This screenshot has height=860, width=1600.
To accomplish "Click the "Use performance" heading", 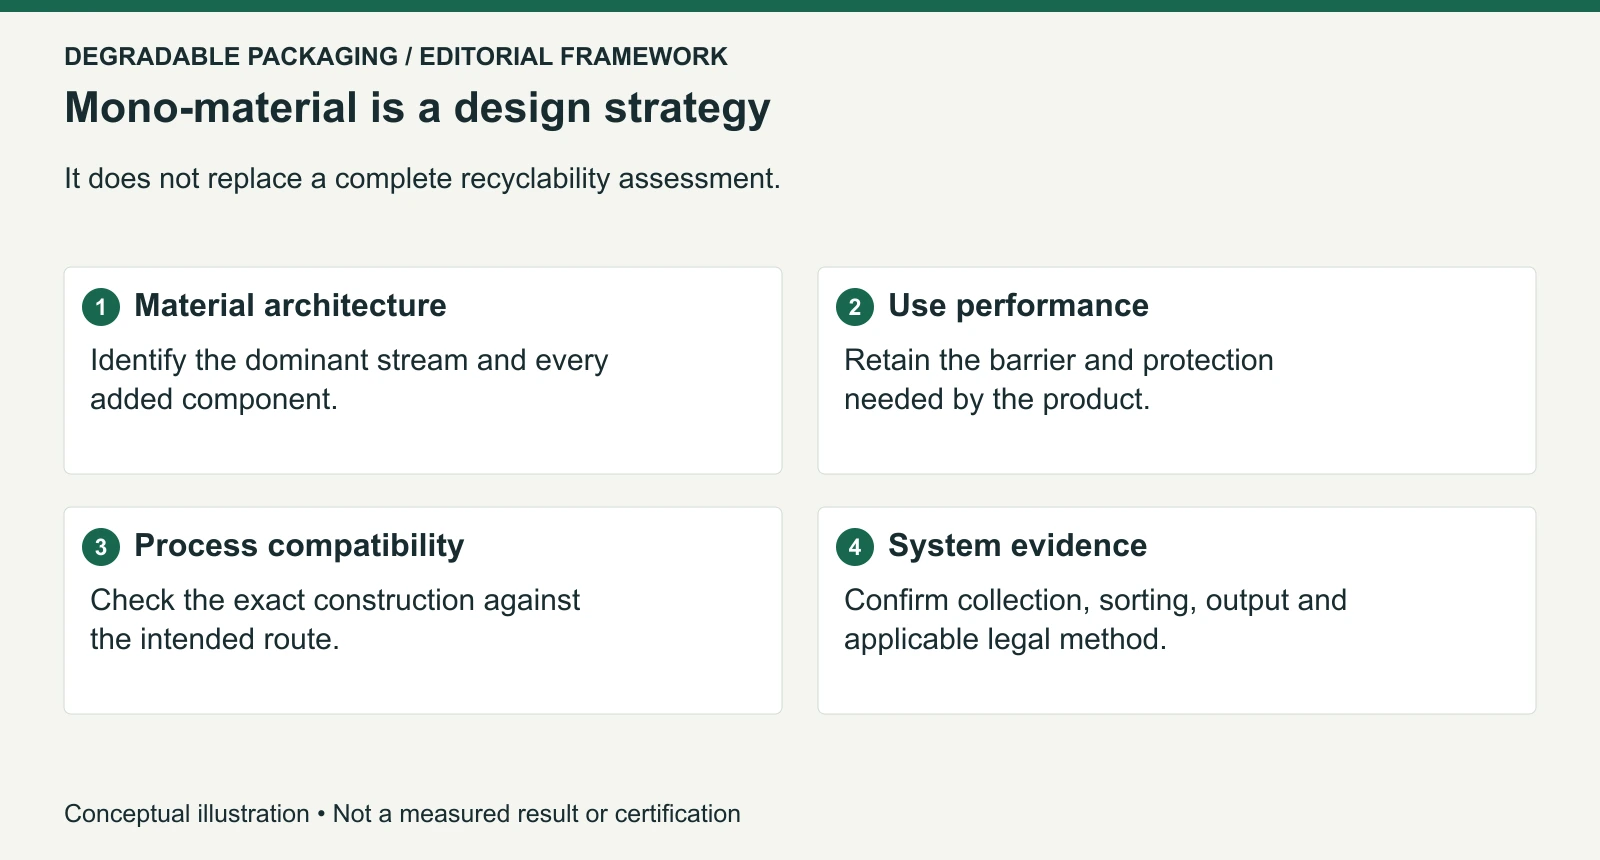I will click(1018, 305).
